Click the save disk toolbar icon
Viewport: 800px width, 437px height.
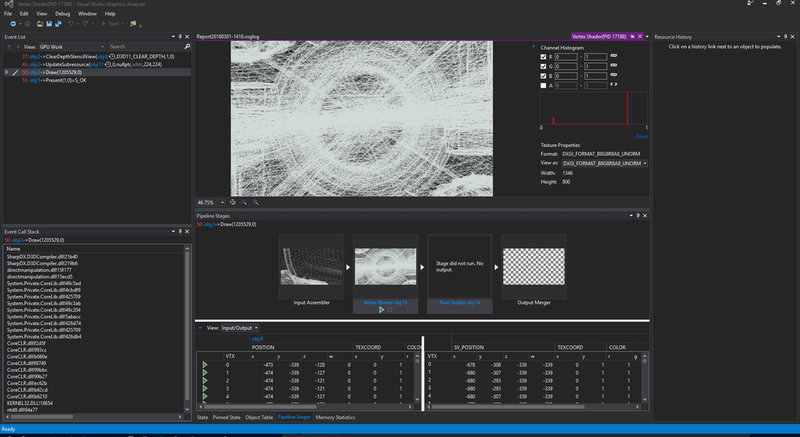49,23
